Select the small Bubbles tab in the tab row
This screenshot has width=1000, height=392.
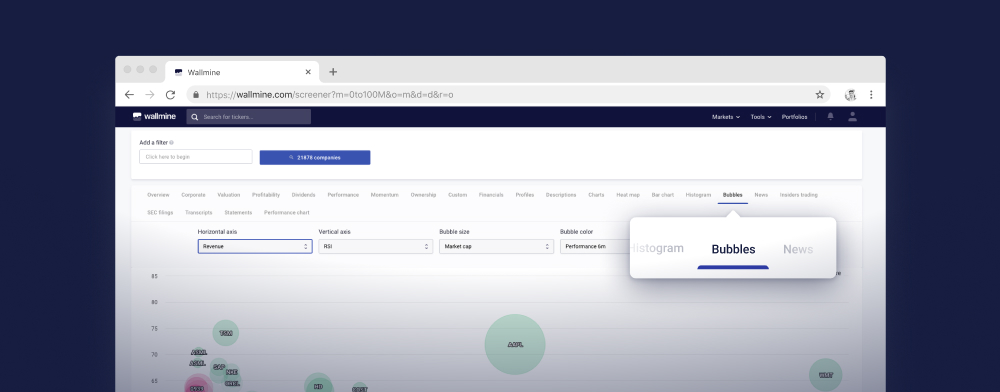coord(733,195)
